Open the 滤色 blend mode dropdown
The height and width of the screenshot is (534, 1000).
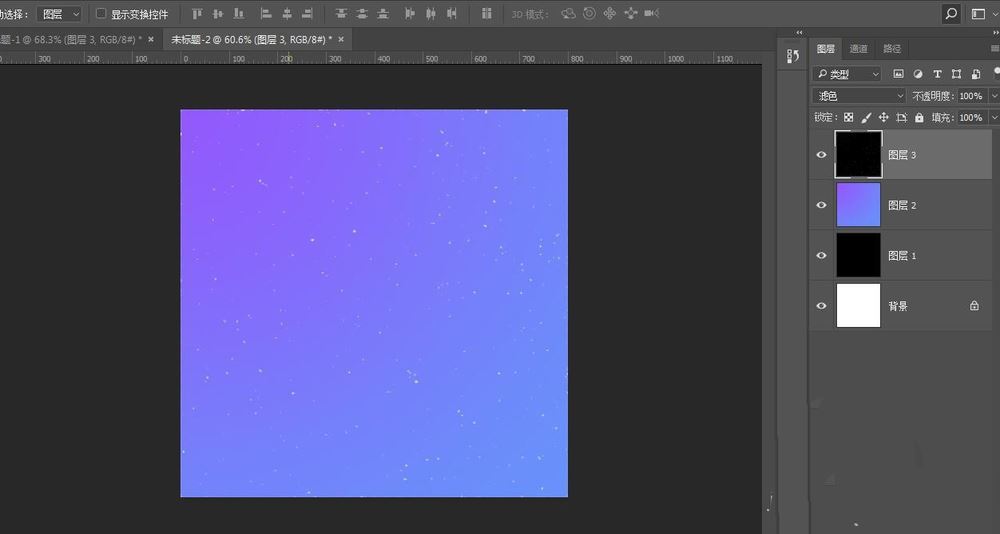859,96
